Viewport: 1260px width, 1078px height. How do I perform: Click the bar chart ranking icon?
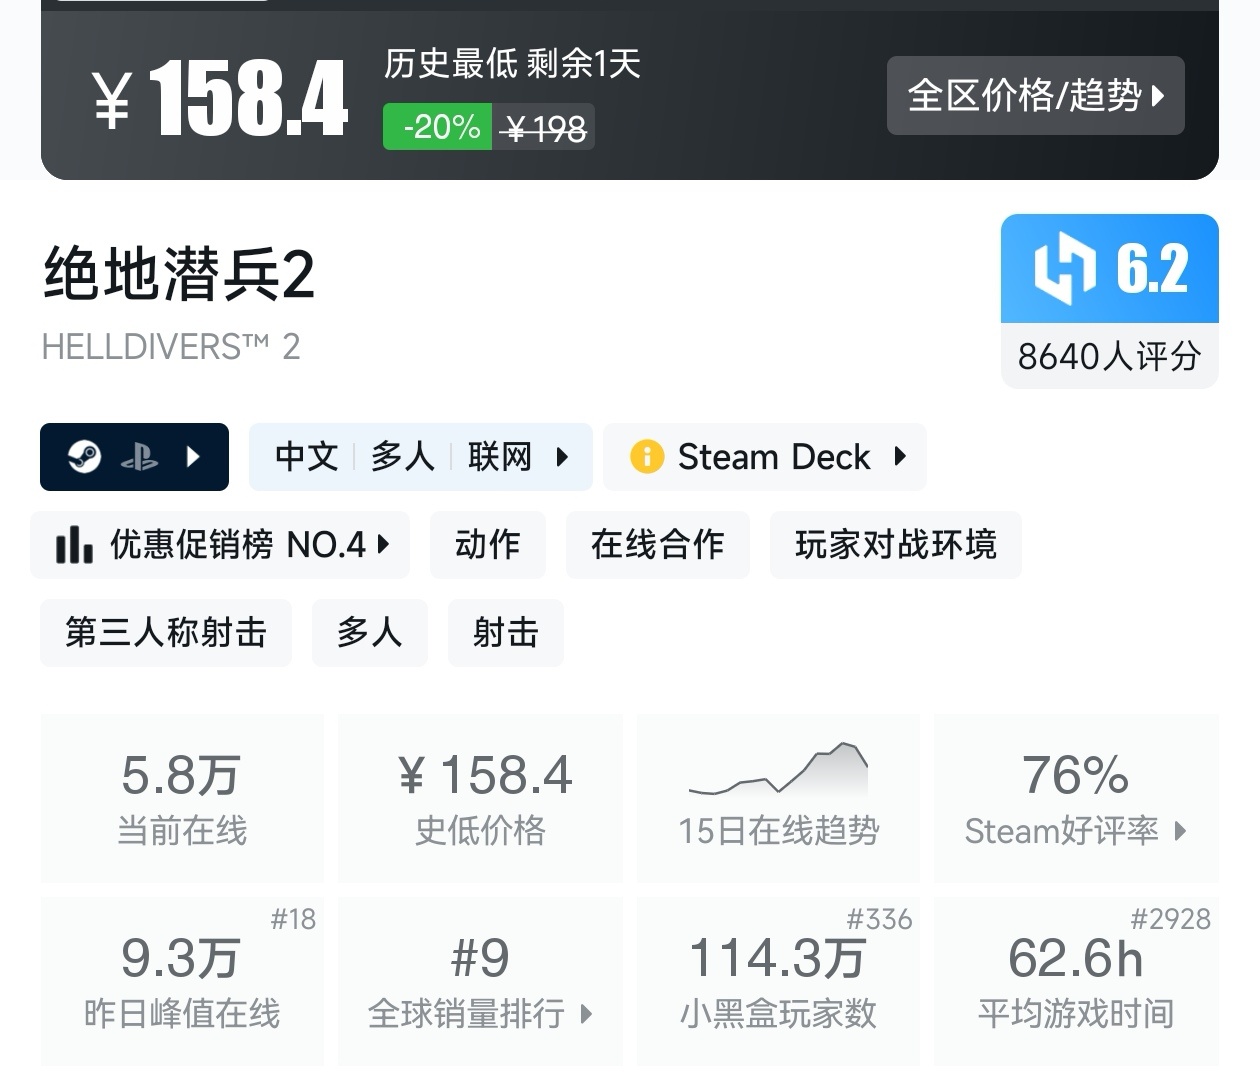click(x=75, y=546)
